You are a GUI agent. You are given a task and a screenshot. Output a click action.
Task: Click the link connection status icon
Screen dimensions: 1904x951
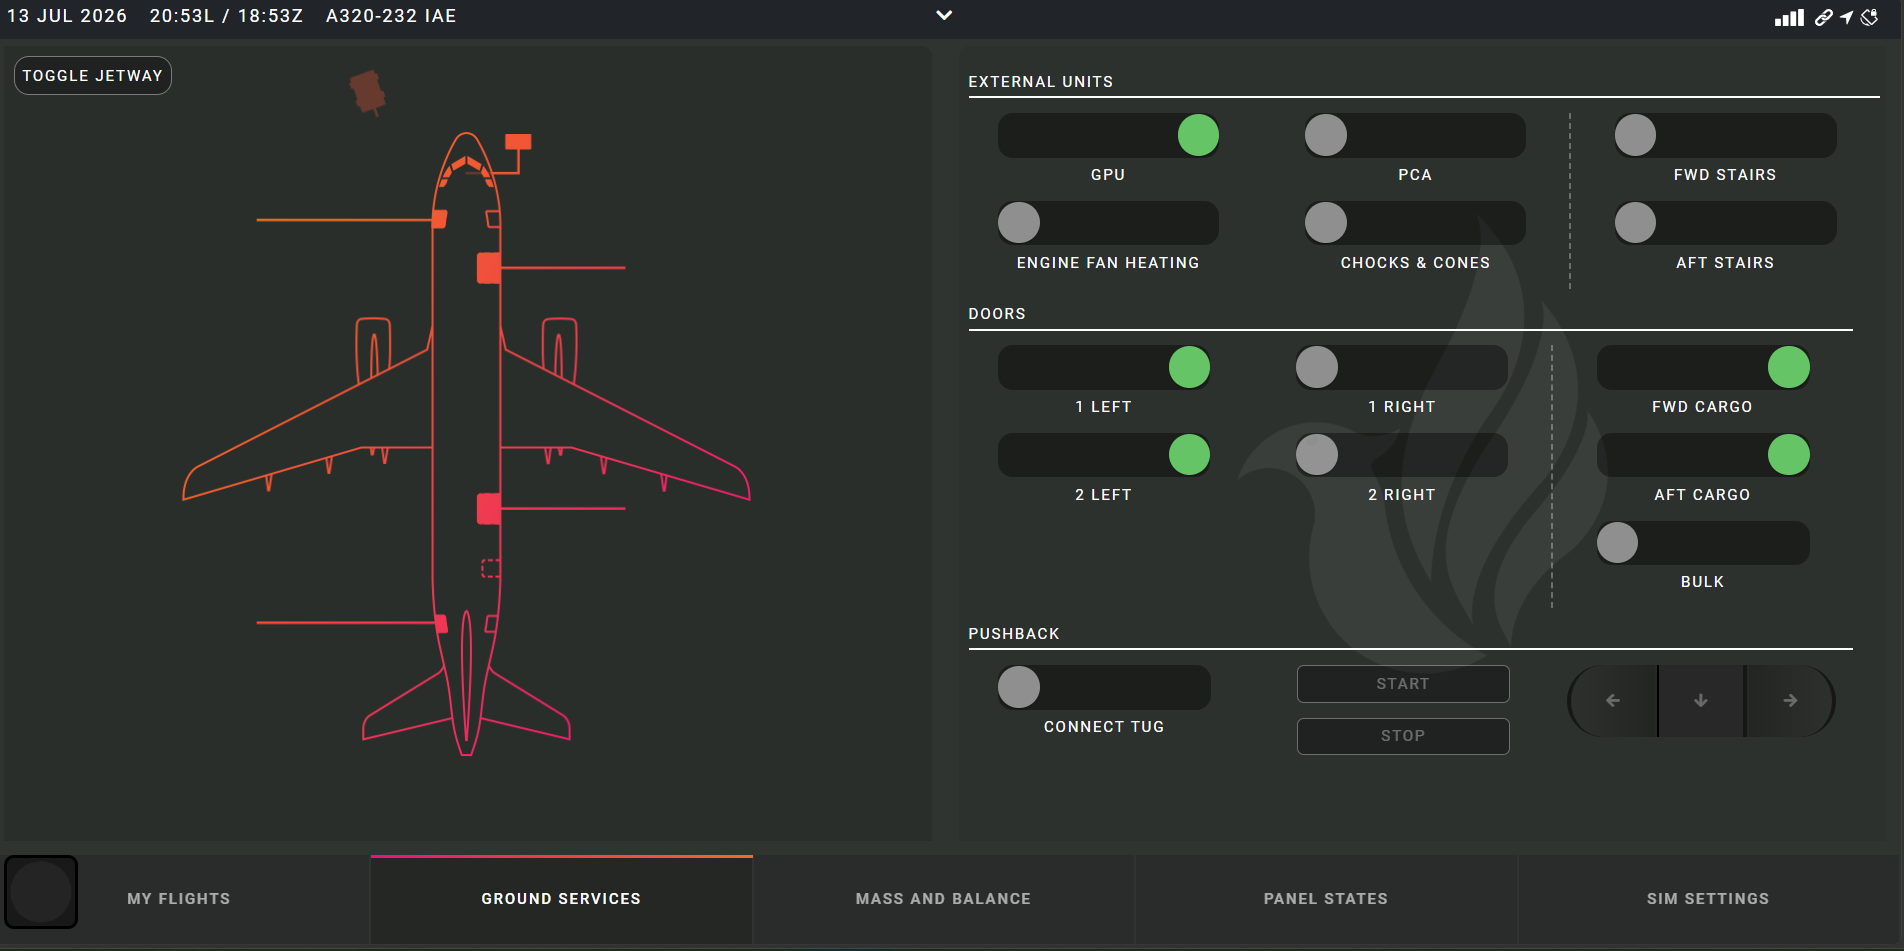1824,17
